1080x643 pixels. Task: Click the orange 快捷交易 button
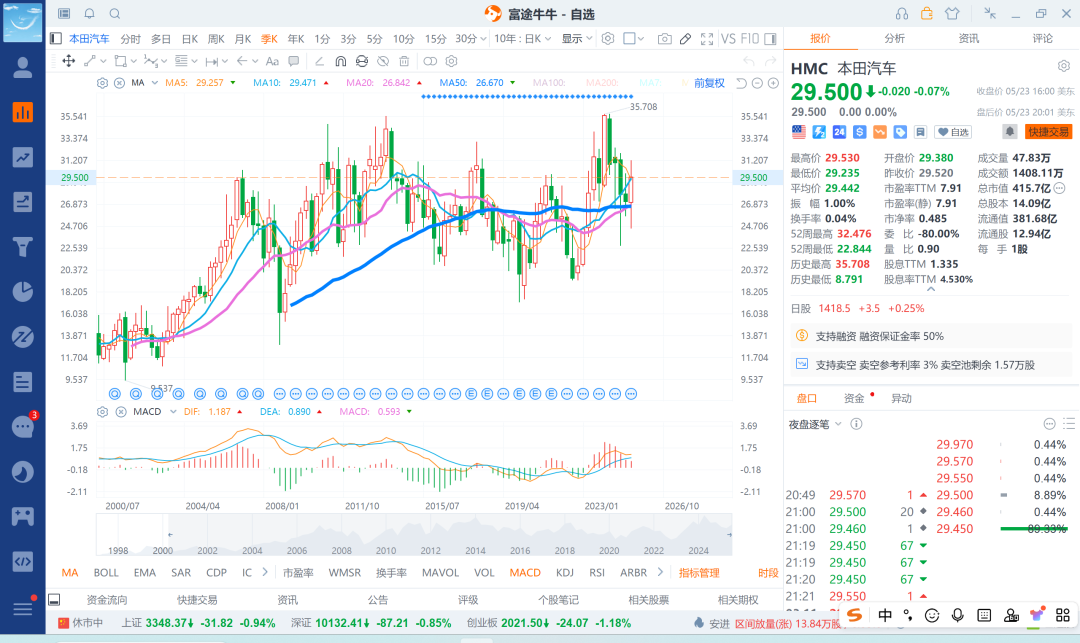[1048, 131]
